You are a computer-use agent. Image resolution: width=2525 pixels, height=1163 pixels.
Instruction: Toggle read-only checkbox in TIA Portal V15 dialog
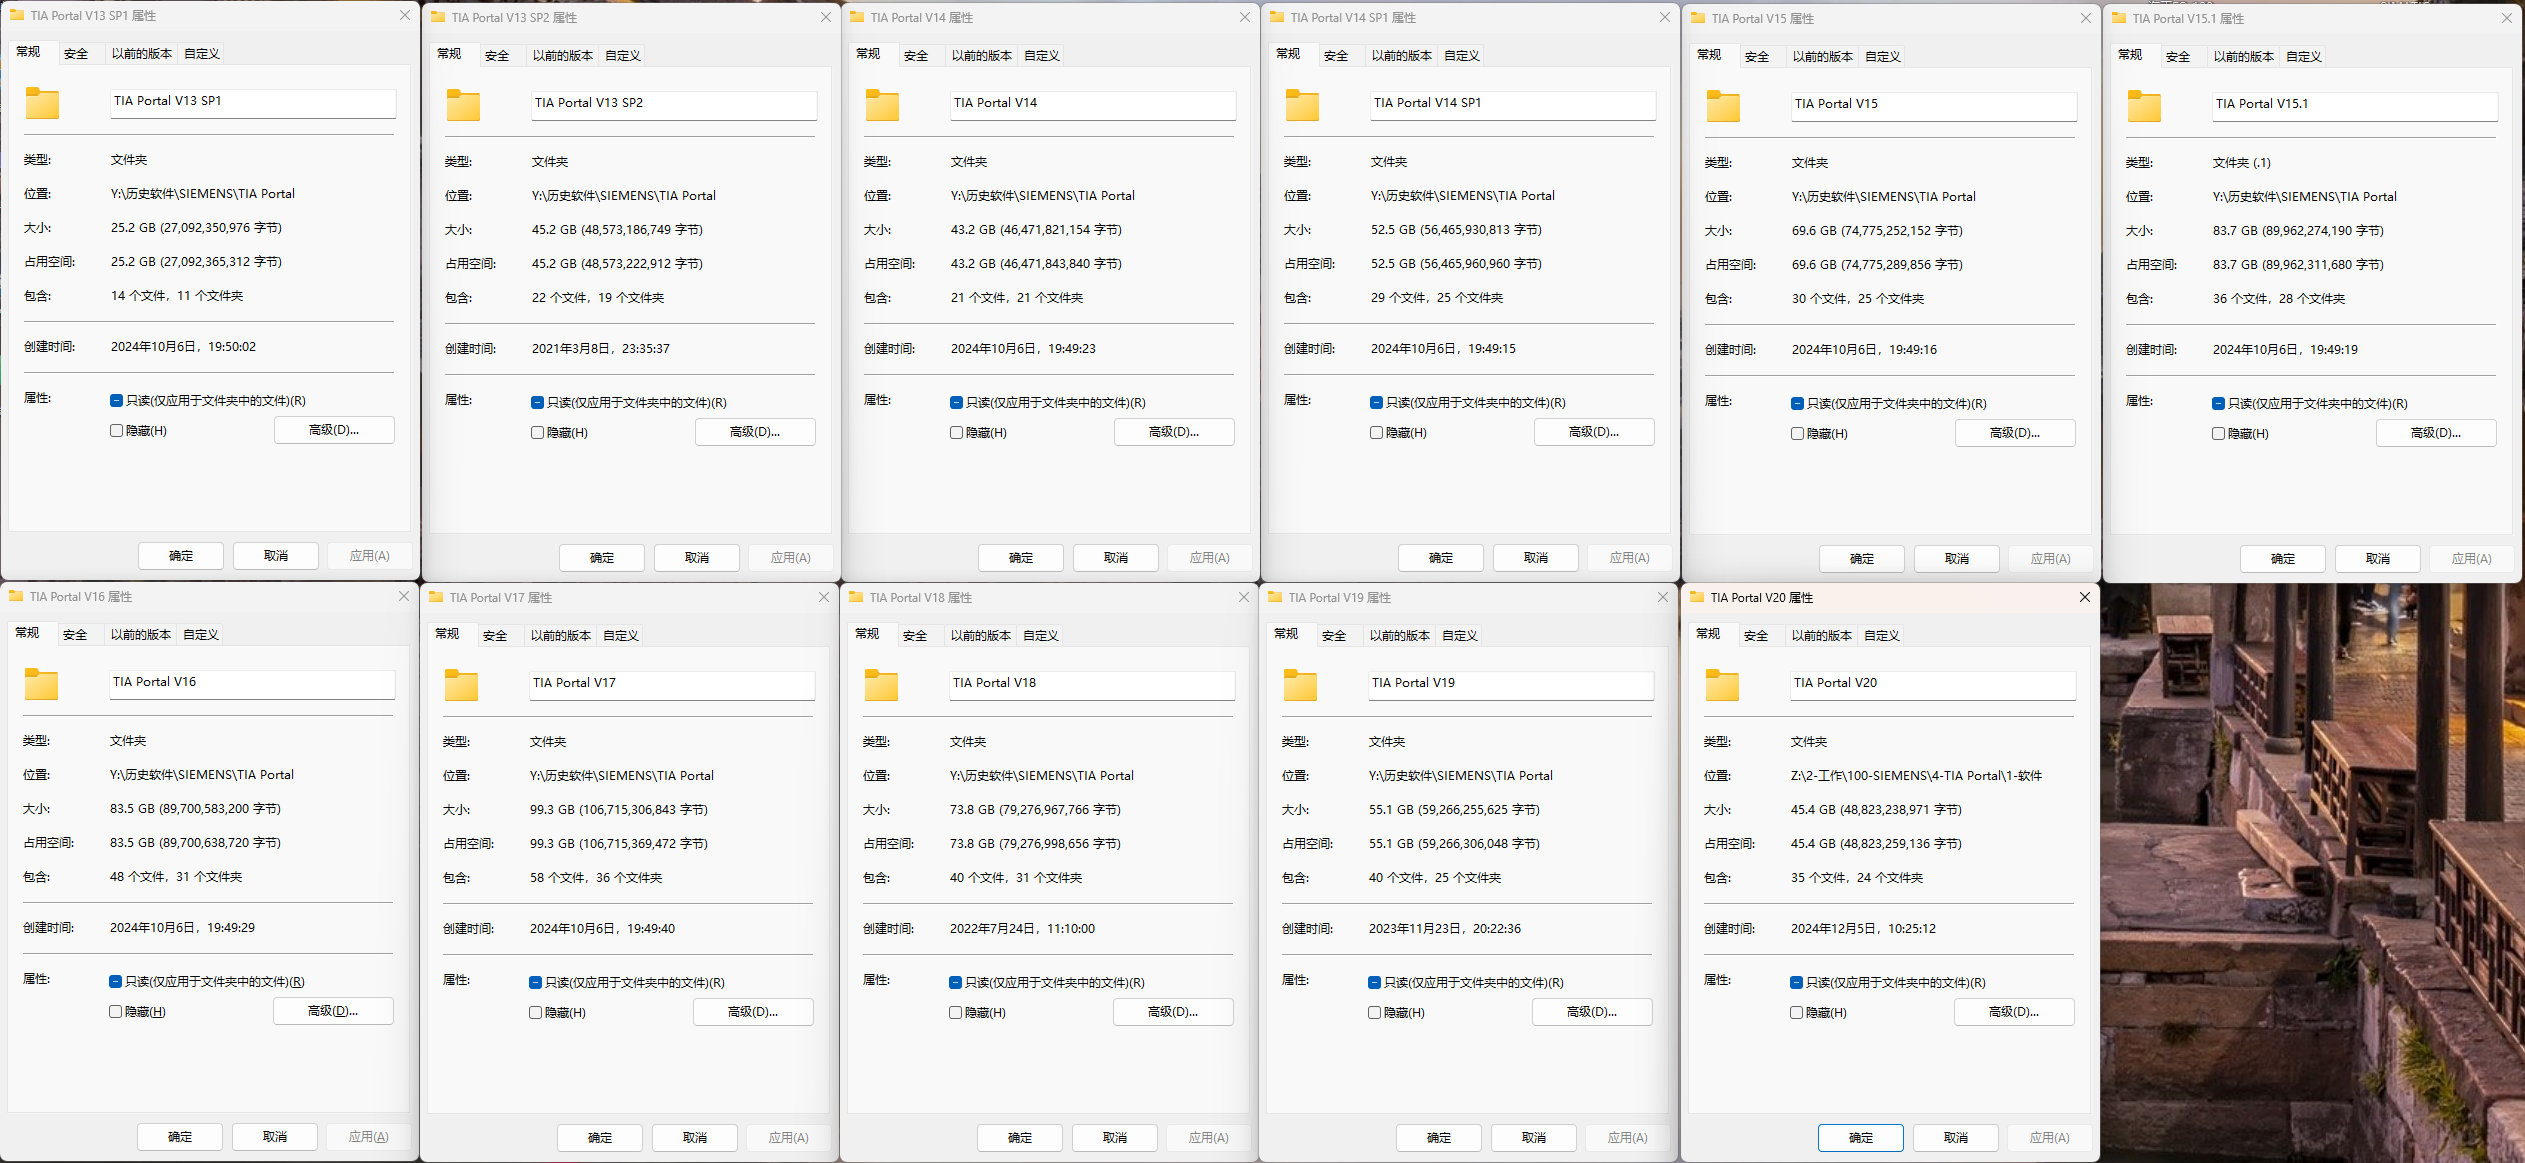coord(1797,404)
